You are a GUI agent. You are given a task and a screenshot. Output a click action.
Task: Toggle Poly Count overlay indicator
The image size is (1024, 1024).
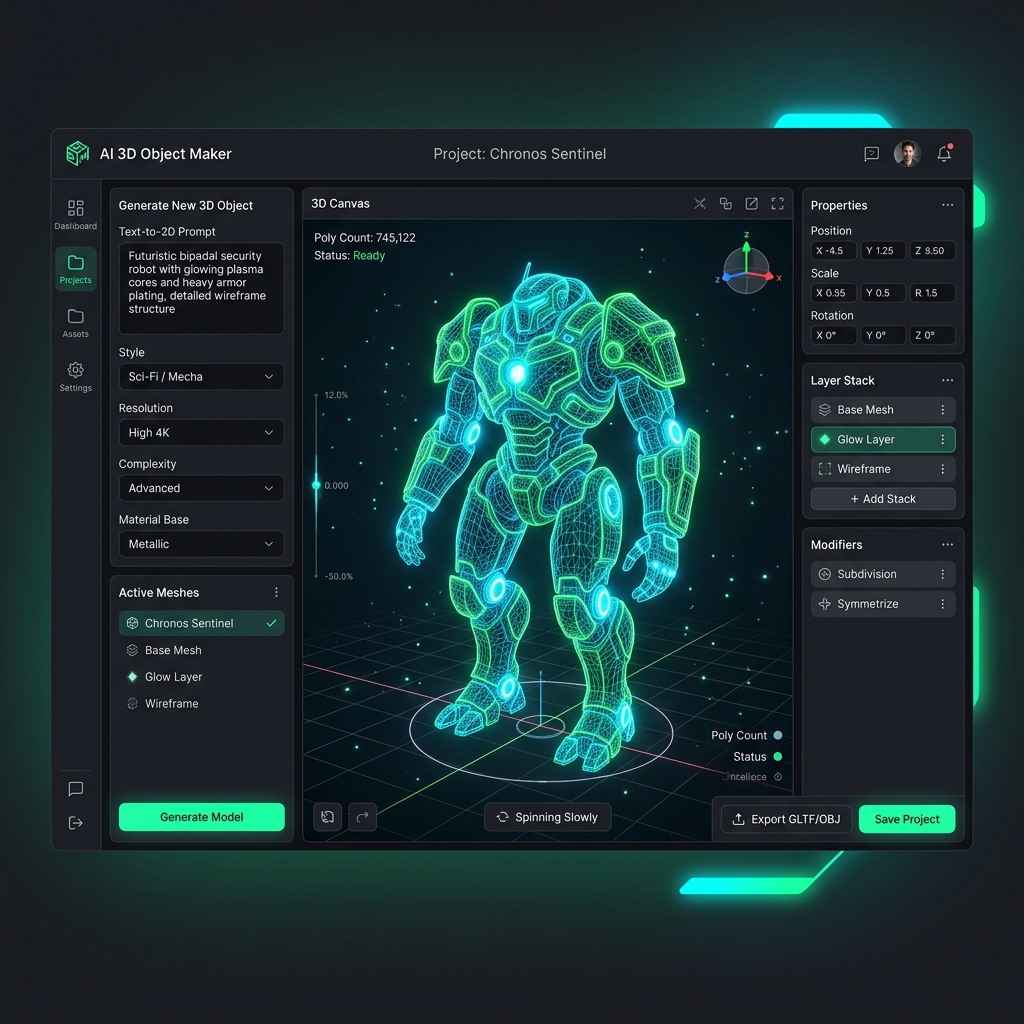pos(778,735)
